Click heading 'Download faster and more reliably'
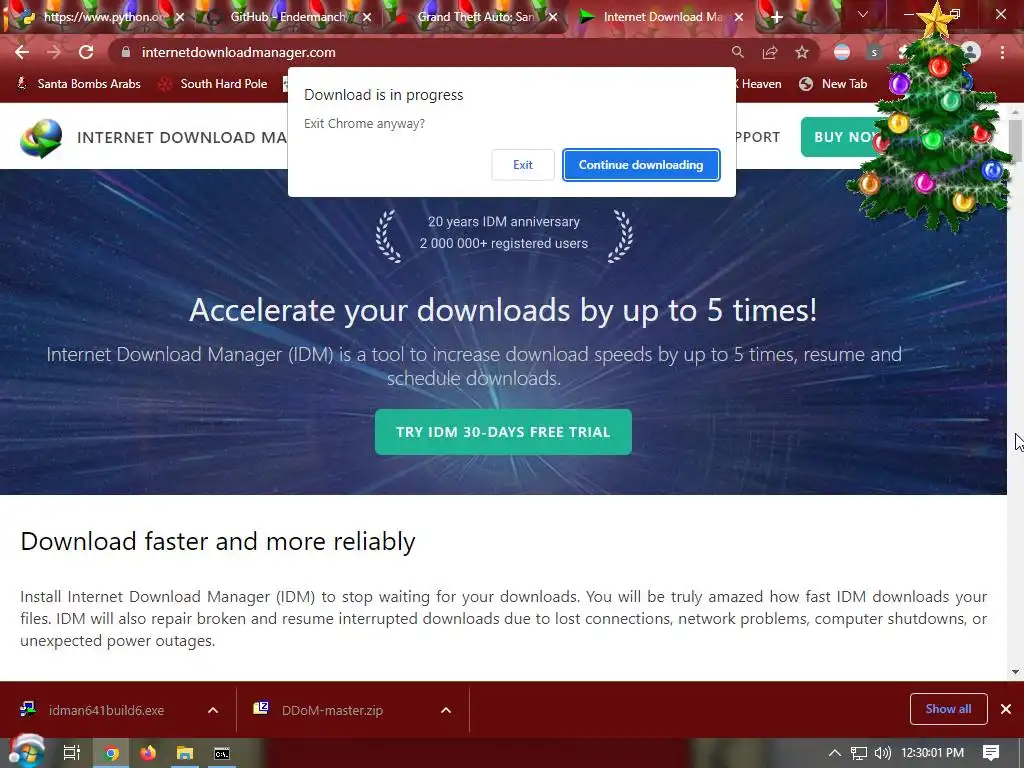Screen dimensions: 1024x768 [217, 541]
